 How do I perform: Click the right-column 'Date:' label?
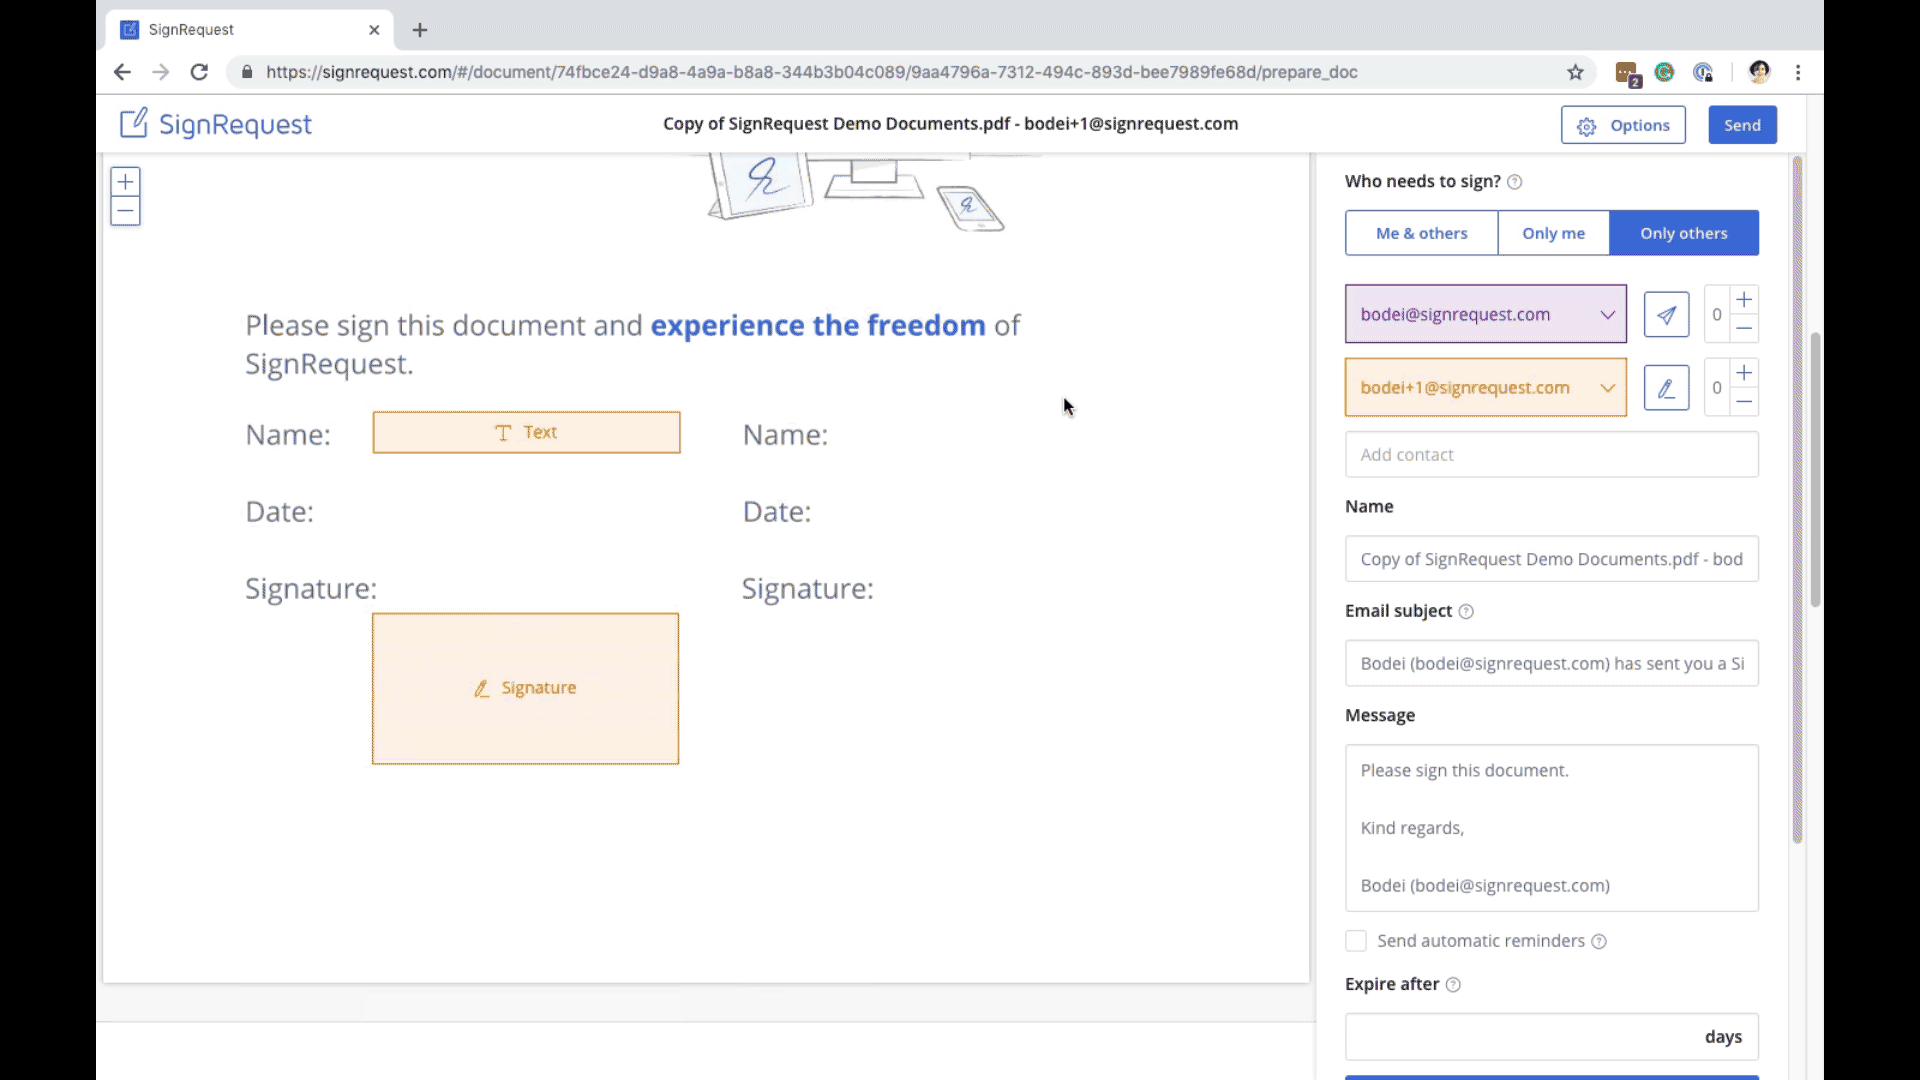(777, 512)
